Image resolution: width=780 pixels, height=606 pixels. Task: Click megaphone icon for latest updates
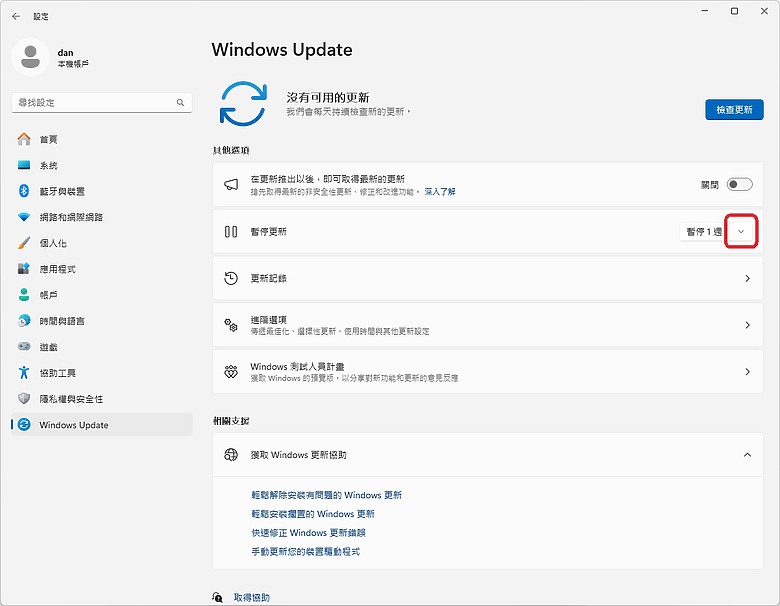coord(231,185)
